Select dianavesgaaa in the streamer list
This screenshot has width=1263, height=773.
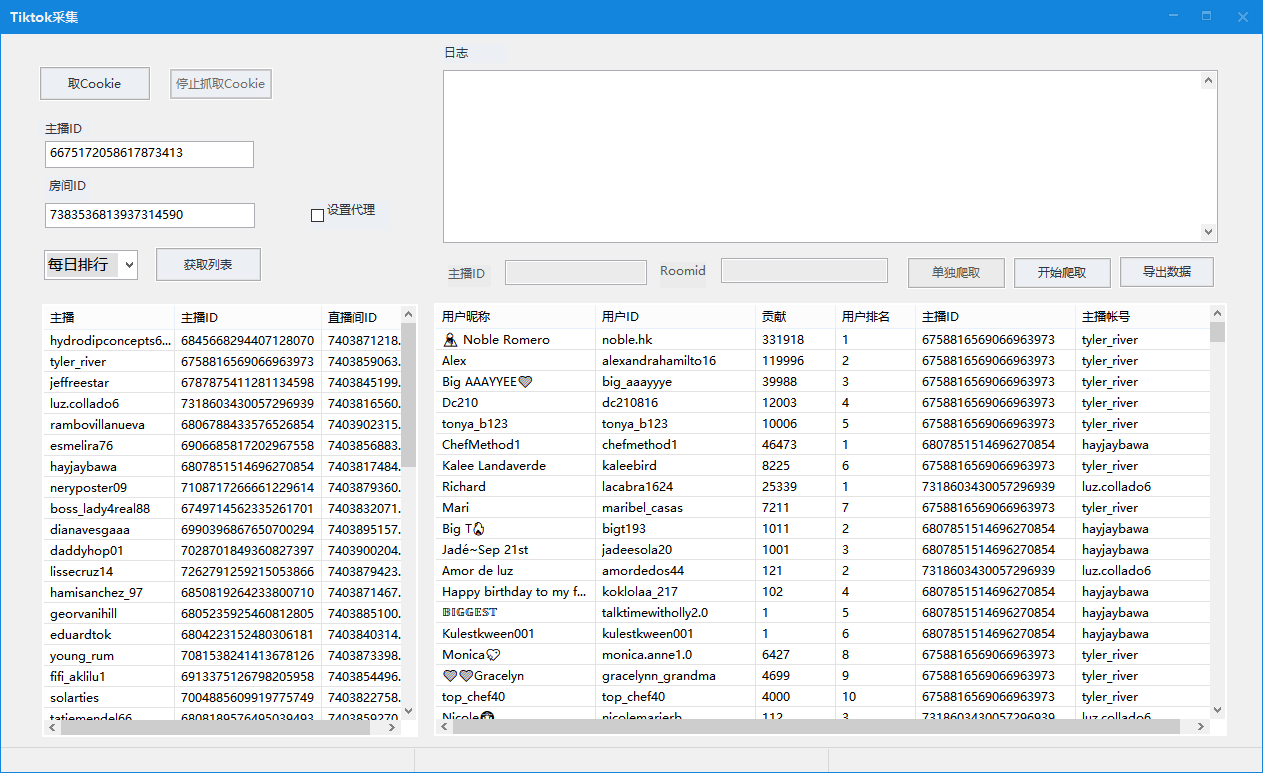[222, 529]
